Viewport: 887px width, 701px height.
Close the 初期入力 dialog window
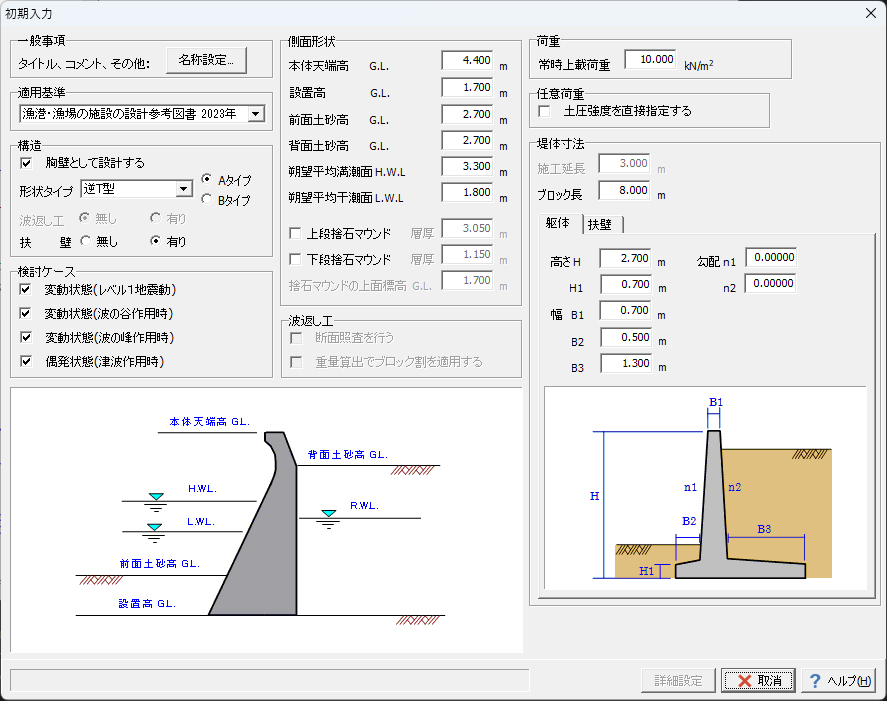[x=869, y=13]
